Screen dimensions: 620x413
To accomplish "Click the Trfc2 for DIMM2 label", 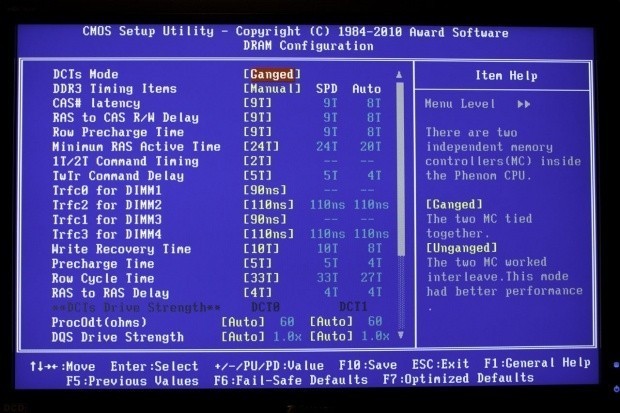I will pyautogui.click(x=107, y=205).
